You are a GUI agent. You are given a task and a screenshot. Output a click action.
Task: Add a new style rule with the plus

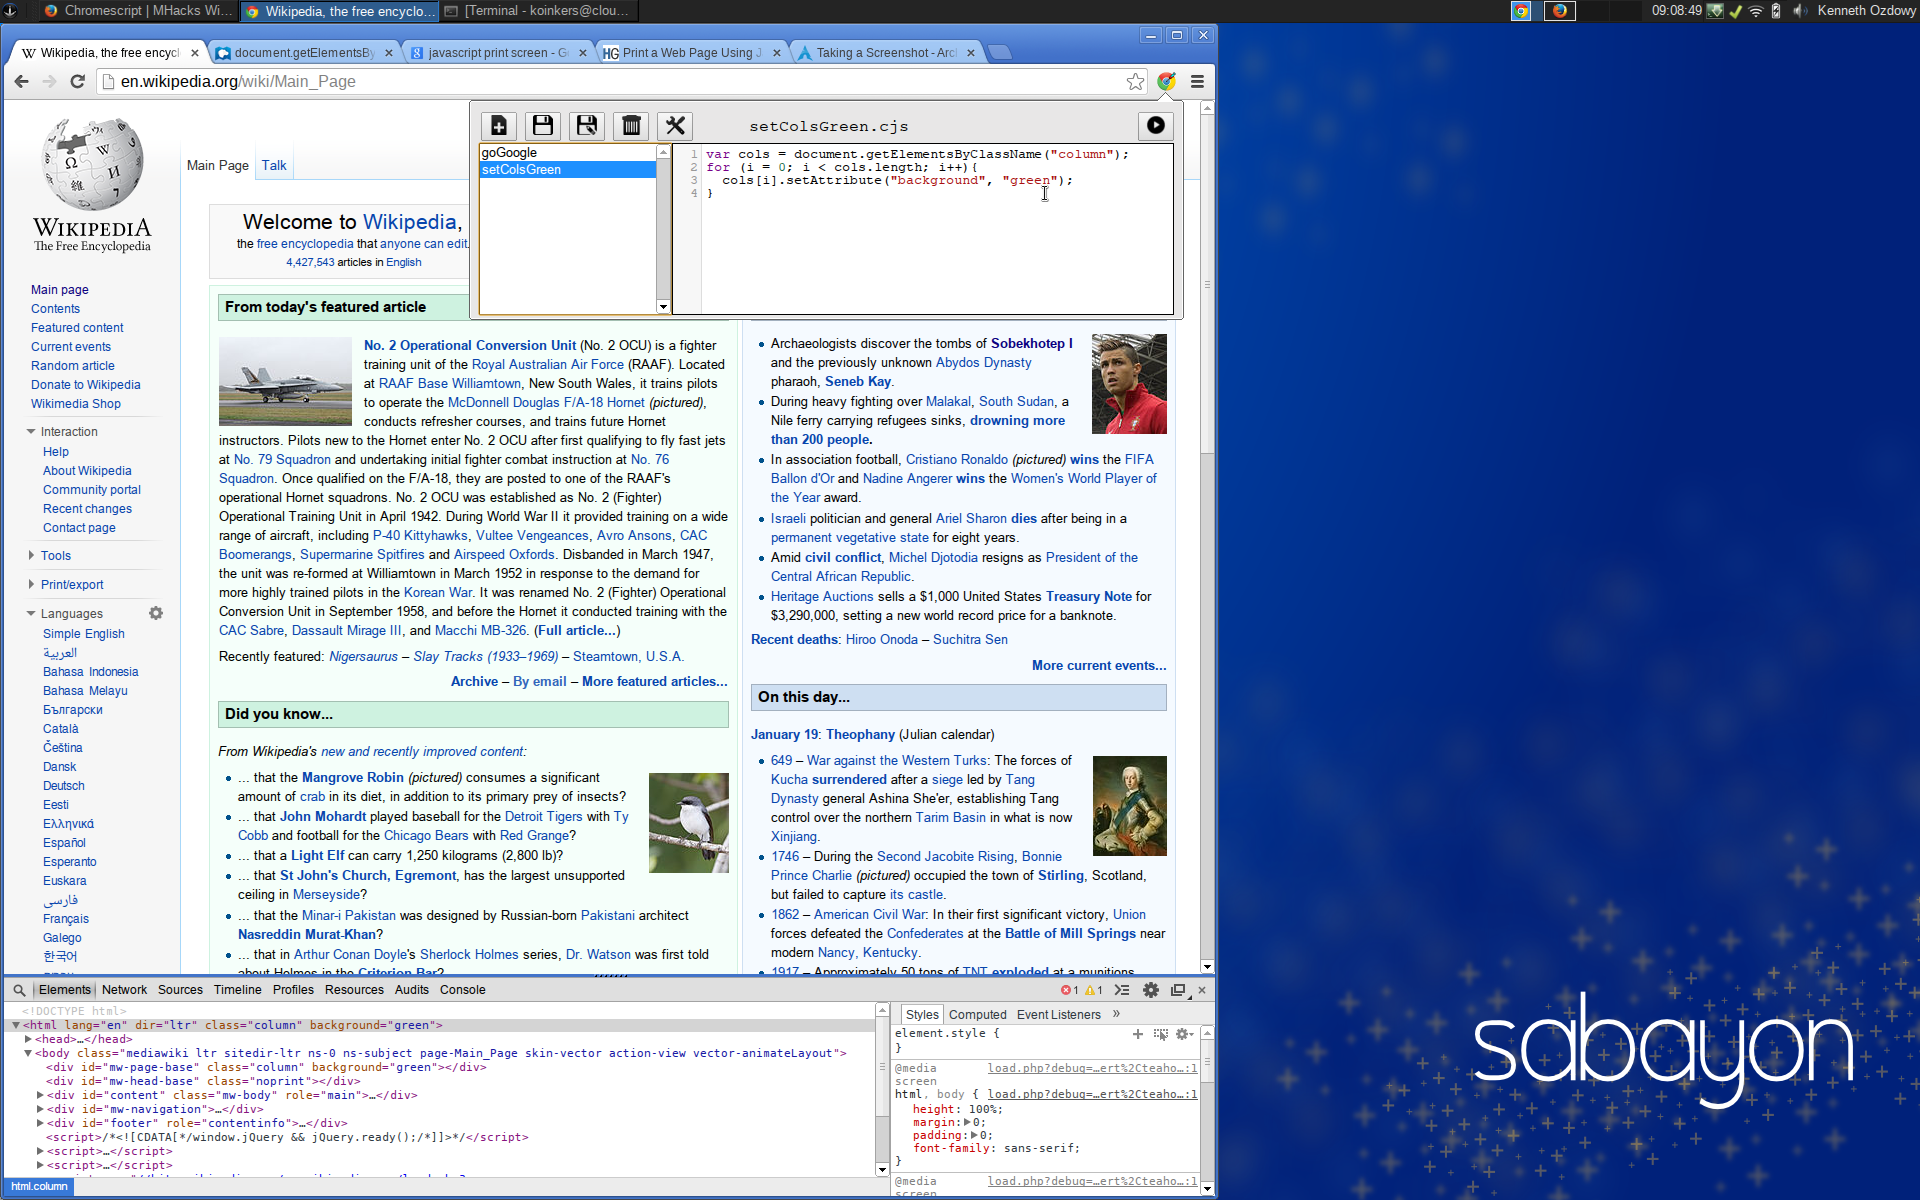[1137, 1034]
